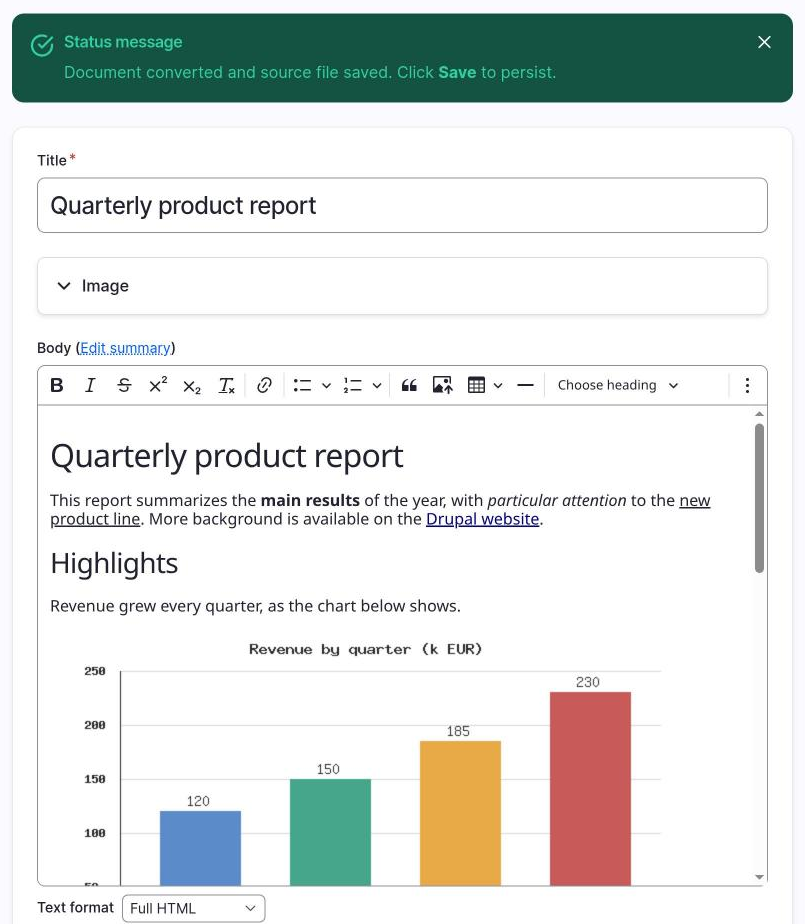Open the image upload tool

coord(443,385)
